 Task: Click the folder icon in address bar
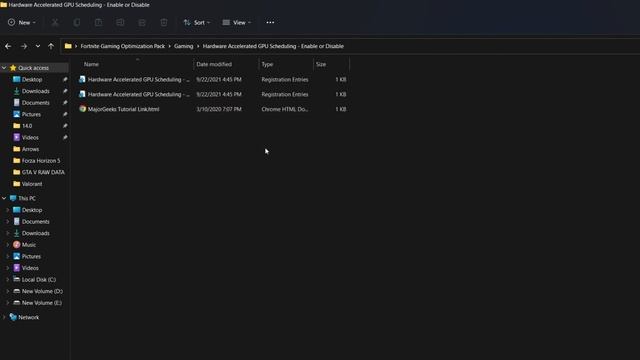[68, 46]
